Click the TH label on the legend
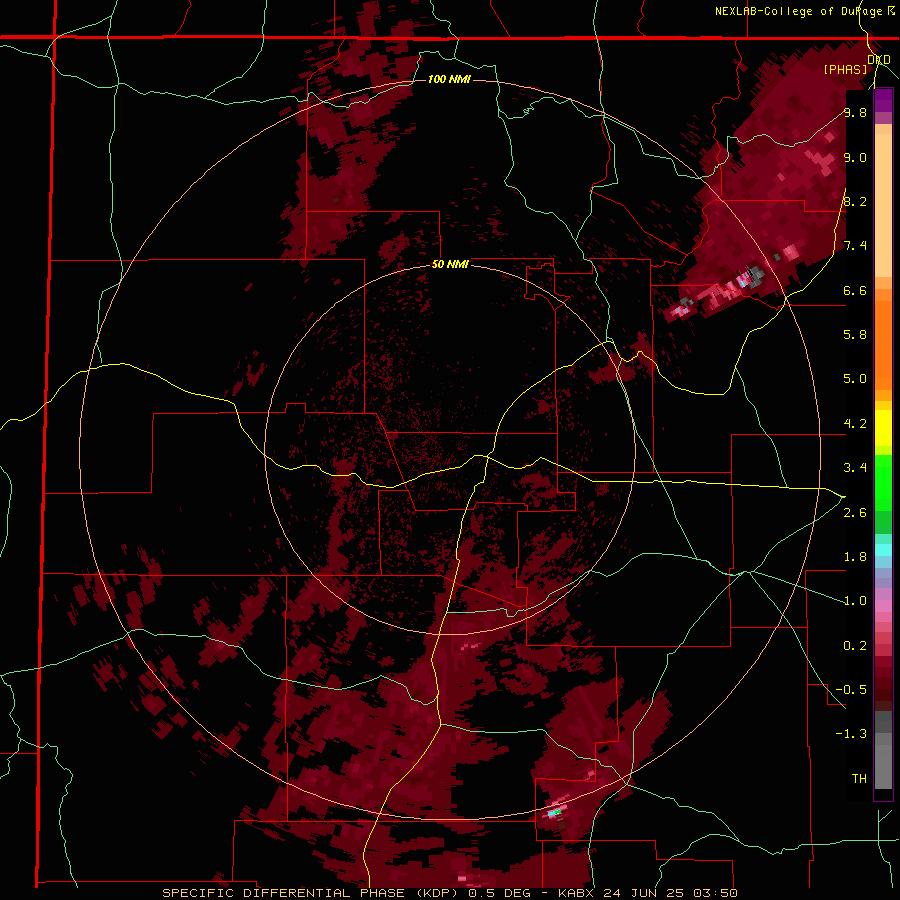The height and width of the screenshot is (900, 900). tap(859, 779)
